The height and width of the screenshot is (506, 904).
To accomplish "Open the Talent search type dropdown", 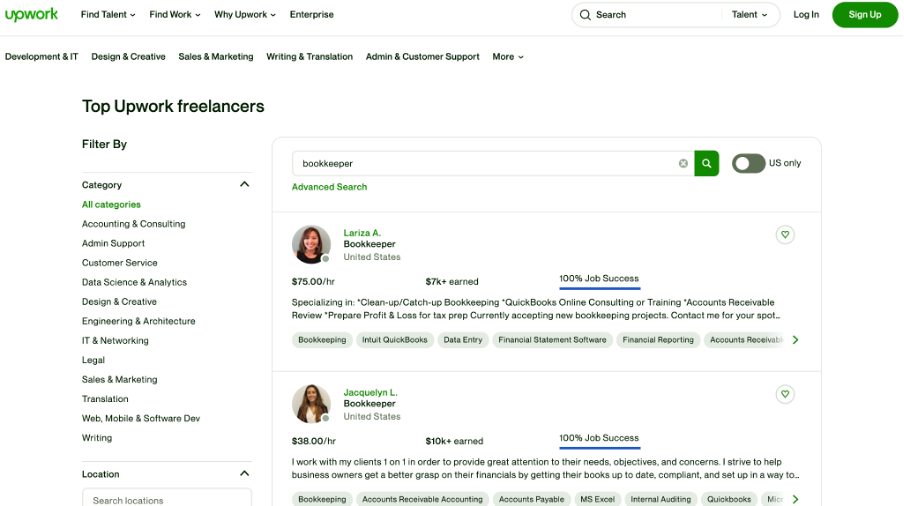I will coord(749,15).
